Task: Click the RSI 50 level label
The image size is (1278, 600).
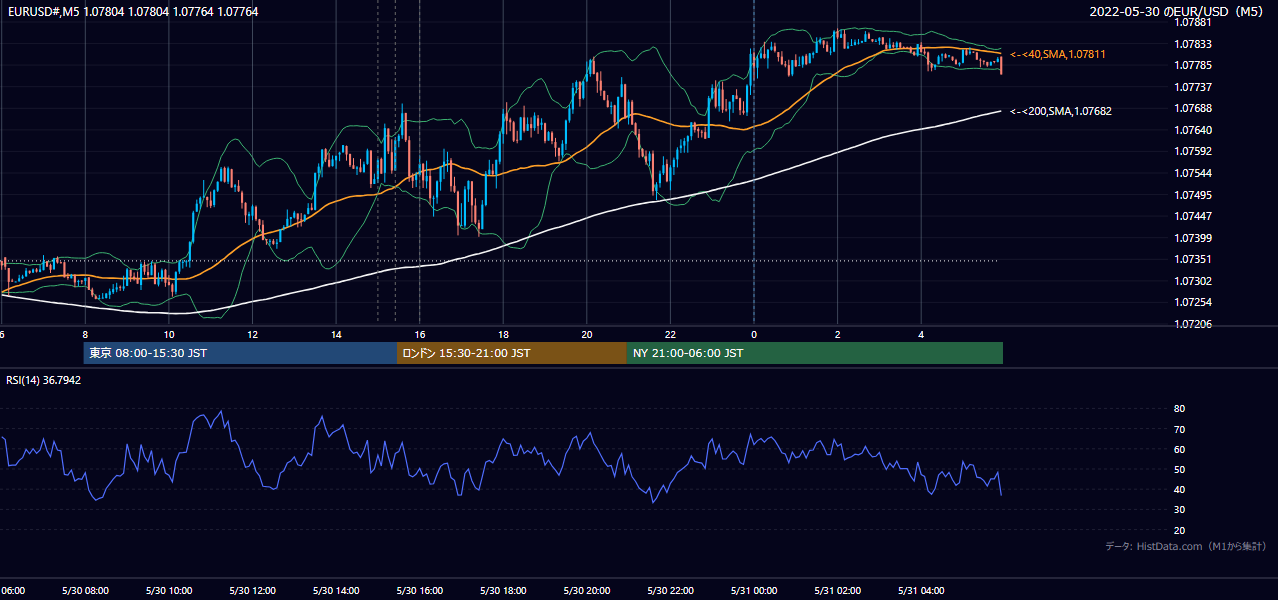Action: coord(1179,469)
